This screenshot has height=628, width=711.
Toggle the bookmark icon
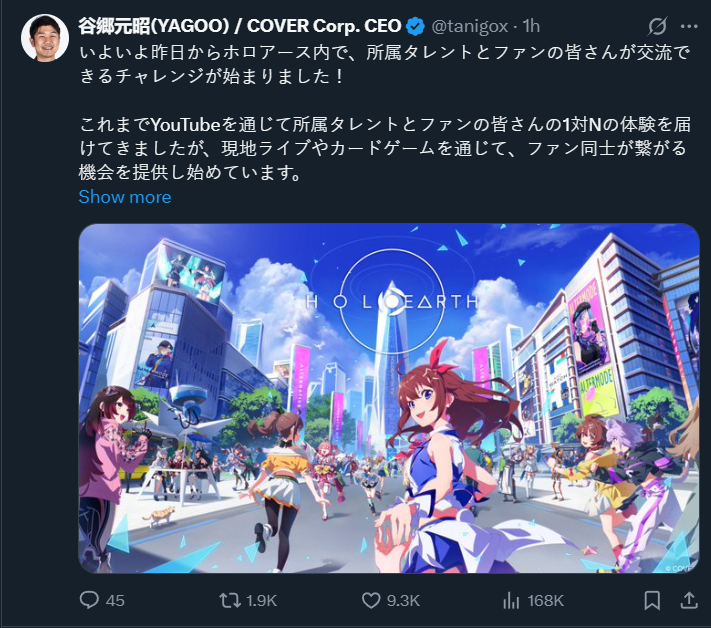pyautogui.click(x=652, y=600)
